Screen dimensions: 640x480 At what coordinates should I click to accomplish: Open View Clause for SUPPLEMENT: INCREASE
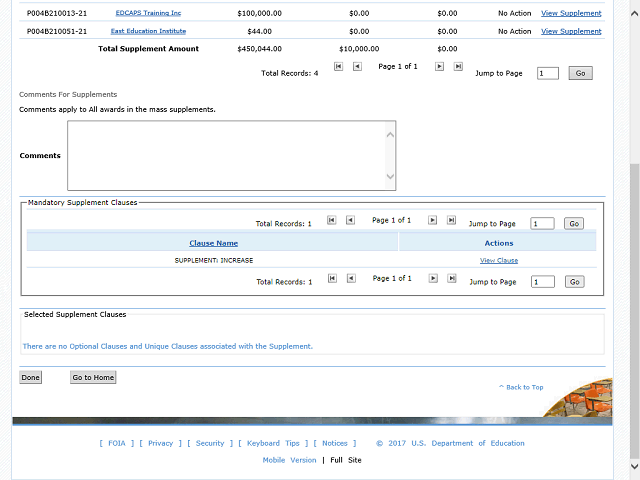tap(498, 260)
